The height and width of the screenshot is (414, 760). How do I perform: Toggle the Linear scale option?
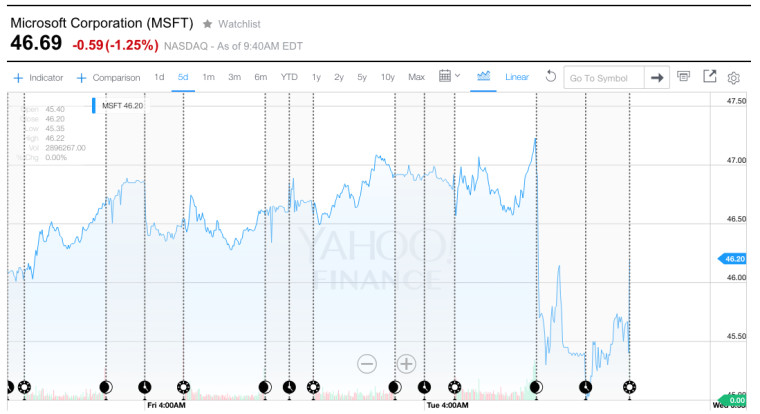click(517, 77)
